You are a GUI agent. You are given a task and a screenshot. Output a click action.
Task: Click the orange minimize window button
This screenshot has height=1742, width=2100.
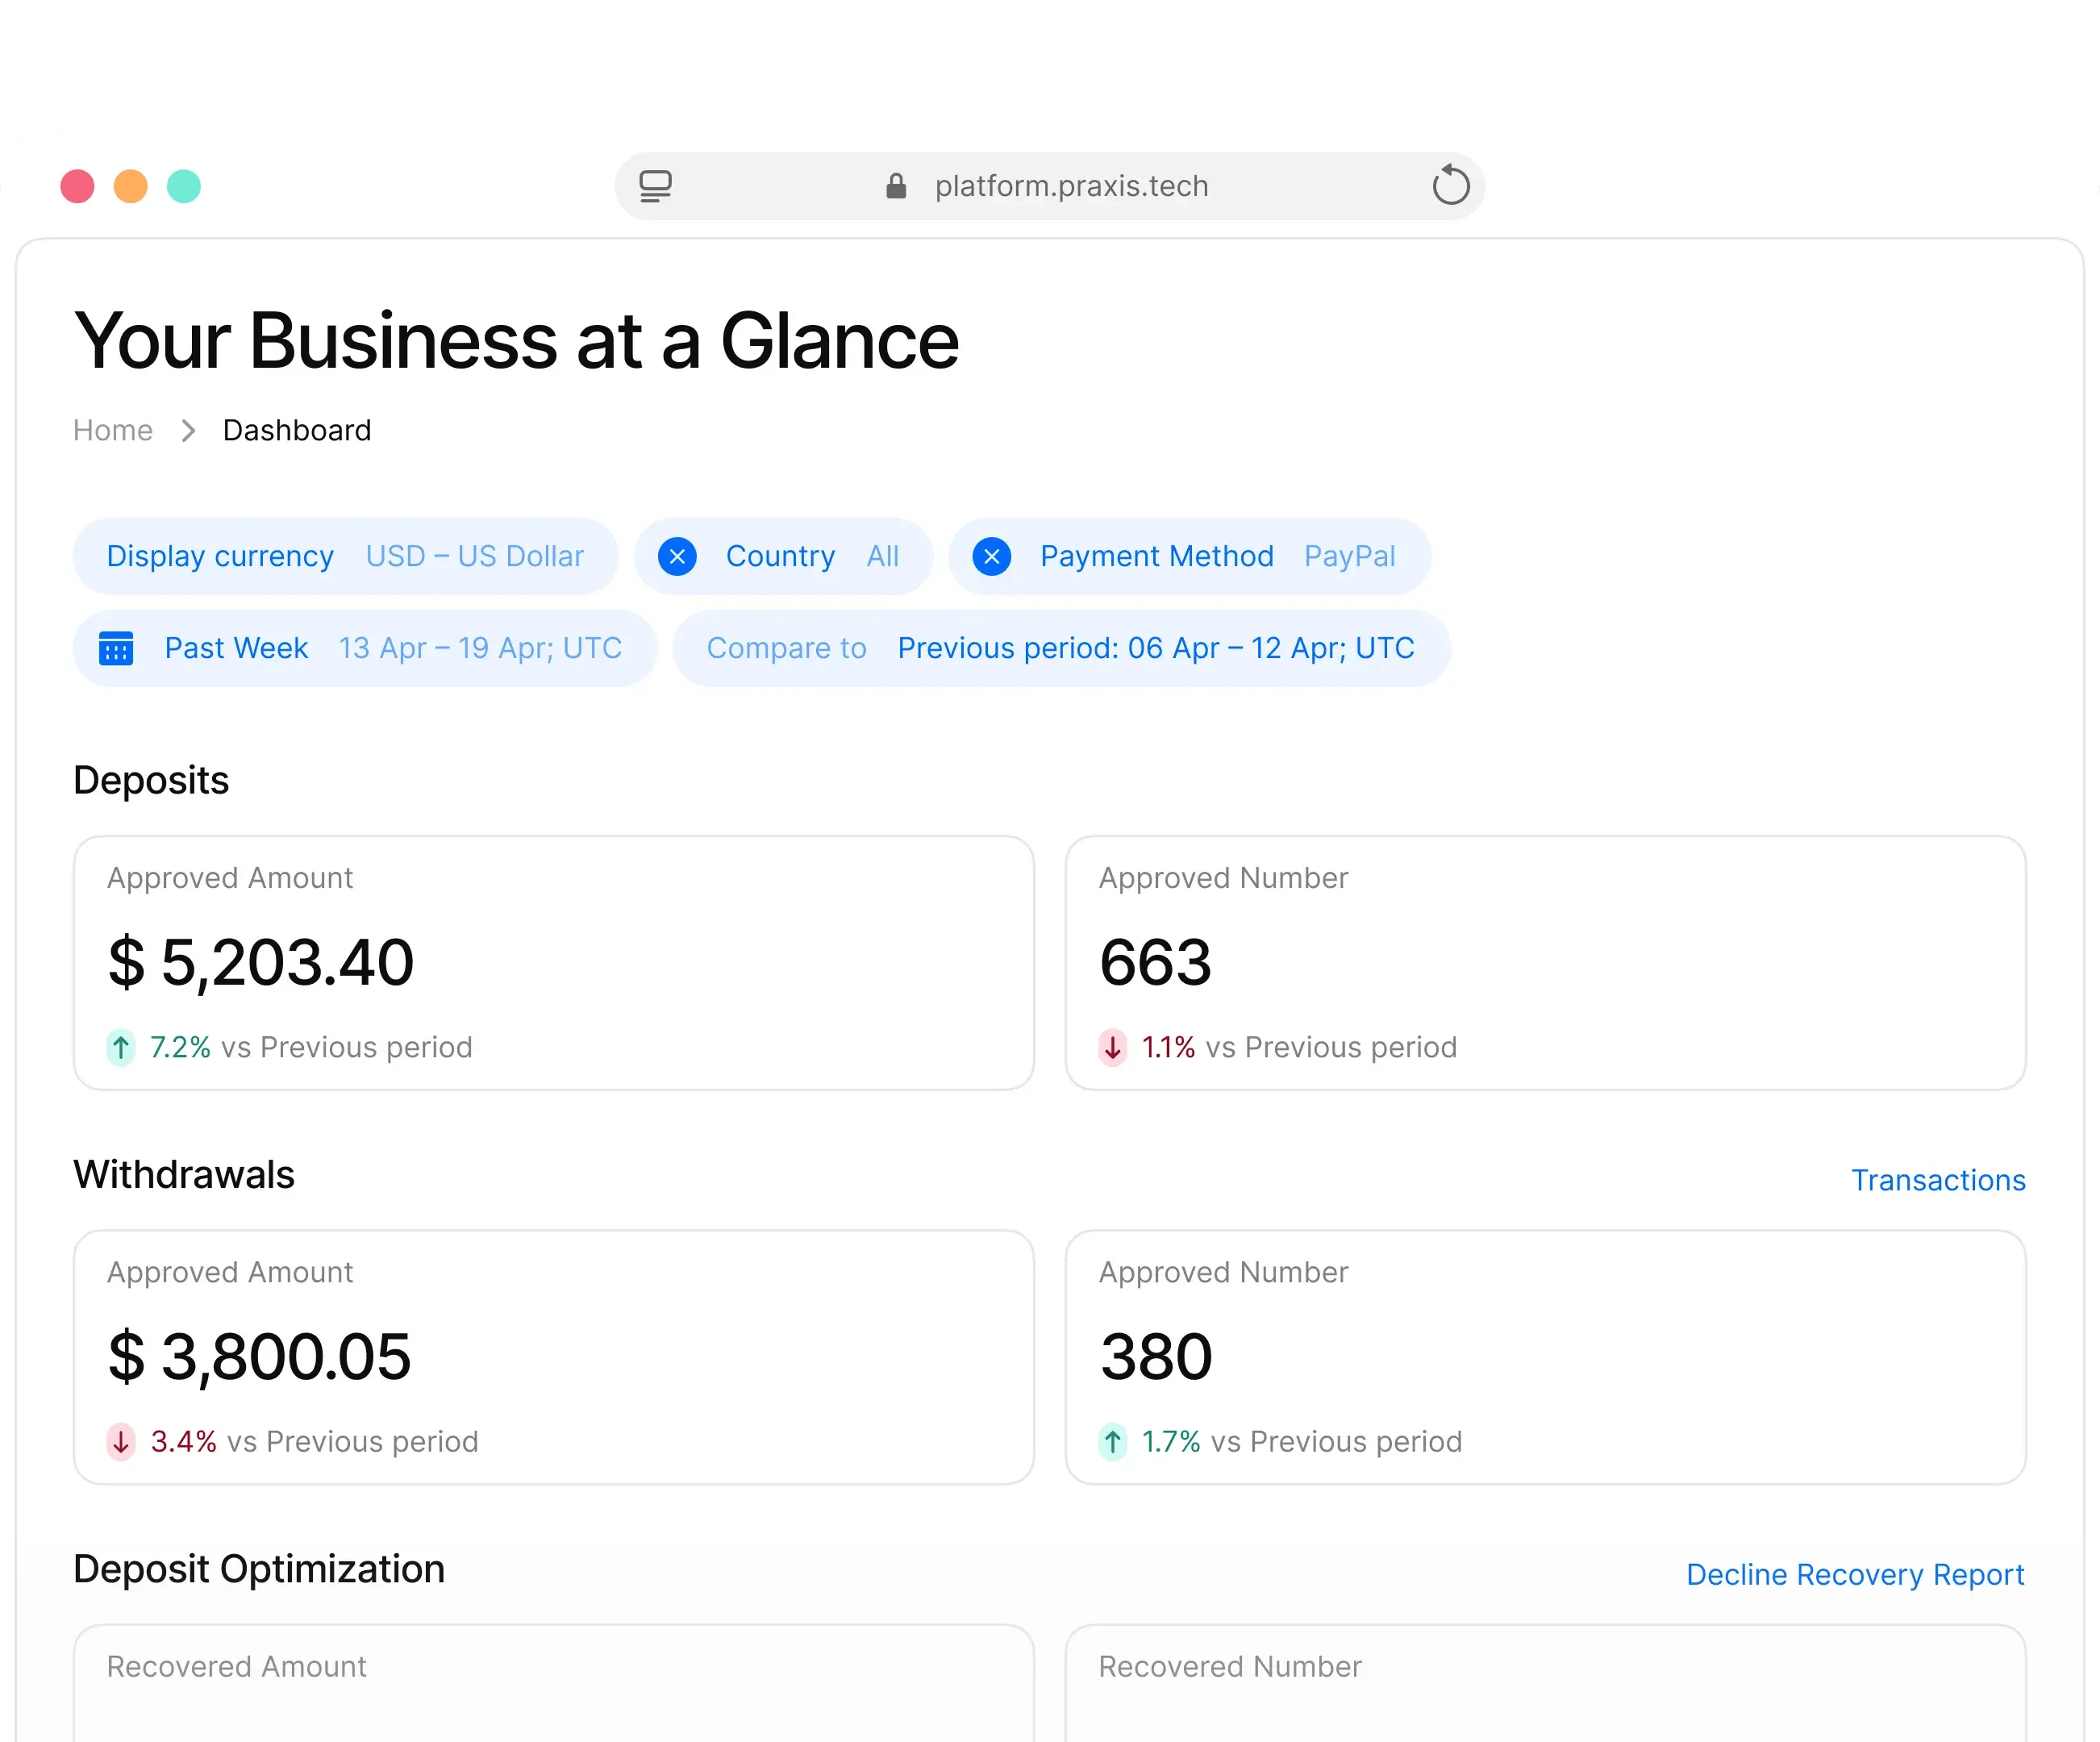[130, 186]
